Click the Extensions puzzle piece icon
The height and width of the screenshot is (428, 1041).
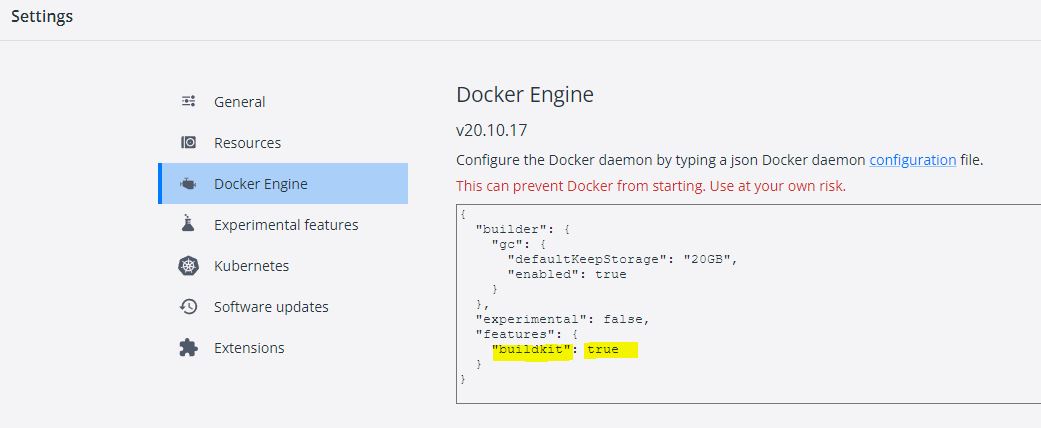coord(189,348)
